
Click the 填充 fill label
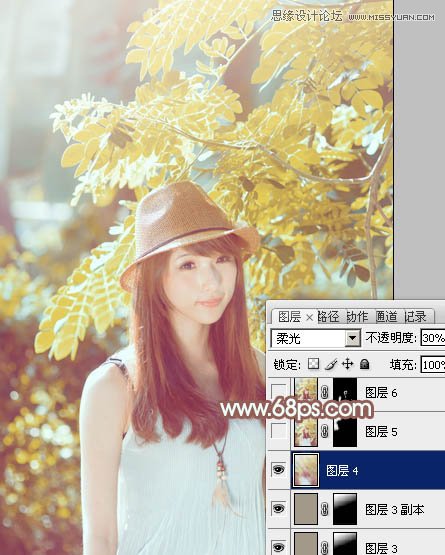point(403,364)
